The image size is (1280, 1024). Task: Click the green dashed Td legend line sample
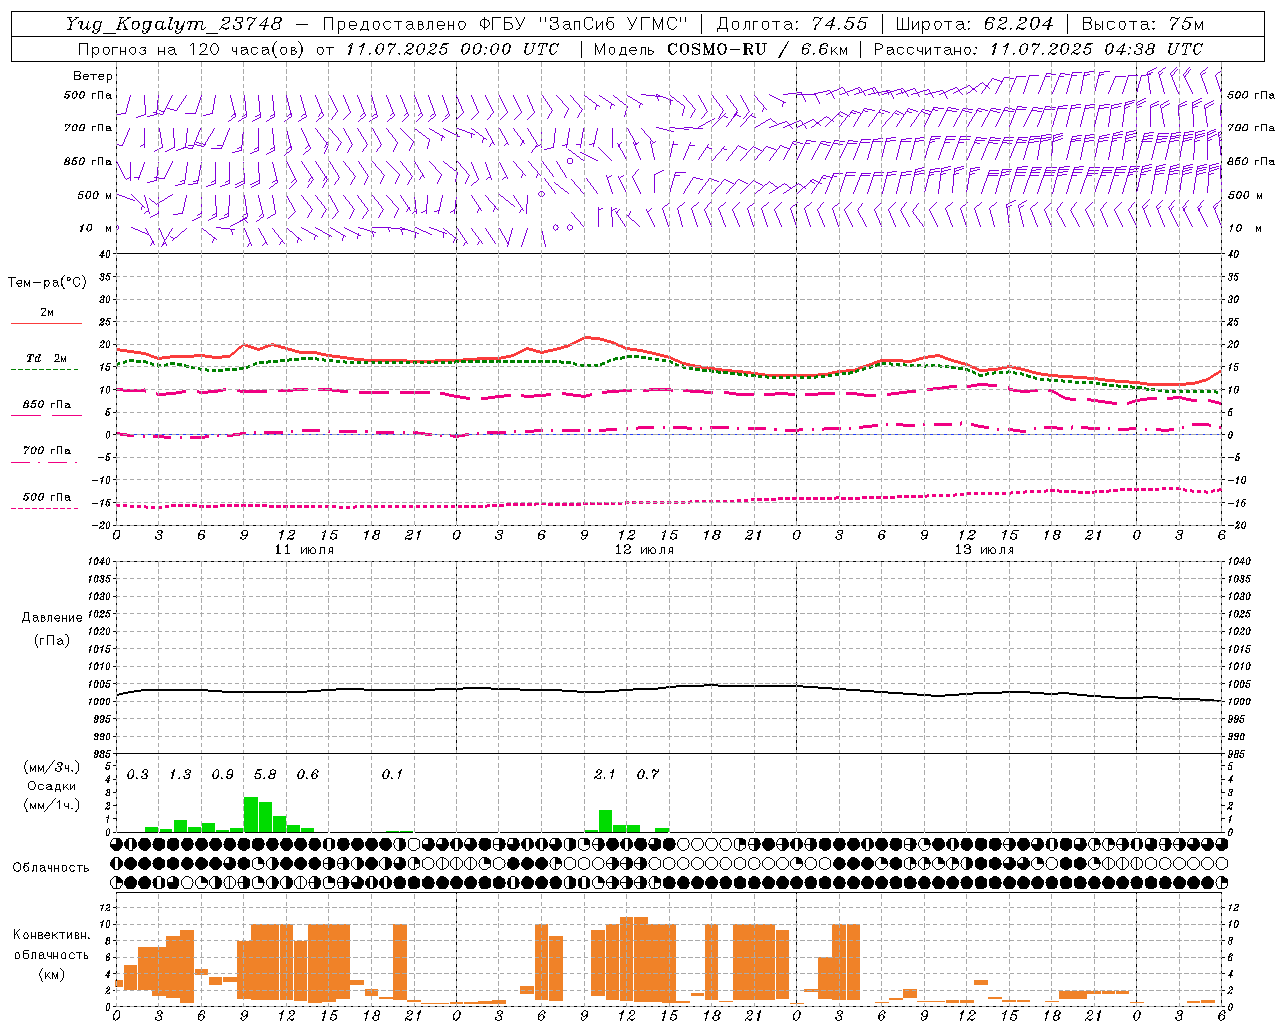click(x=44, y=369)
